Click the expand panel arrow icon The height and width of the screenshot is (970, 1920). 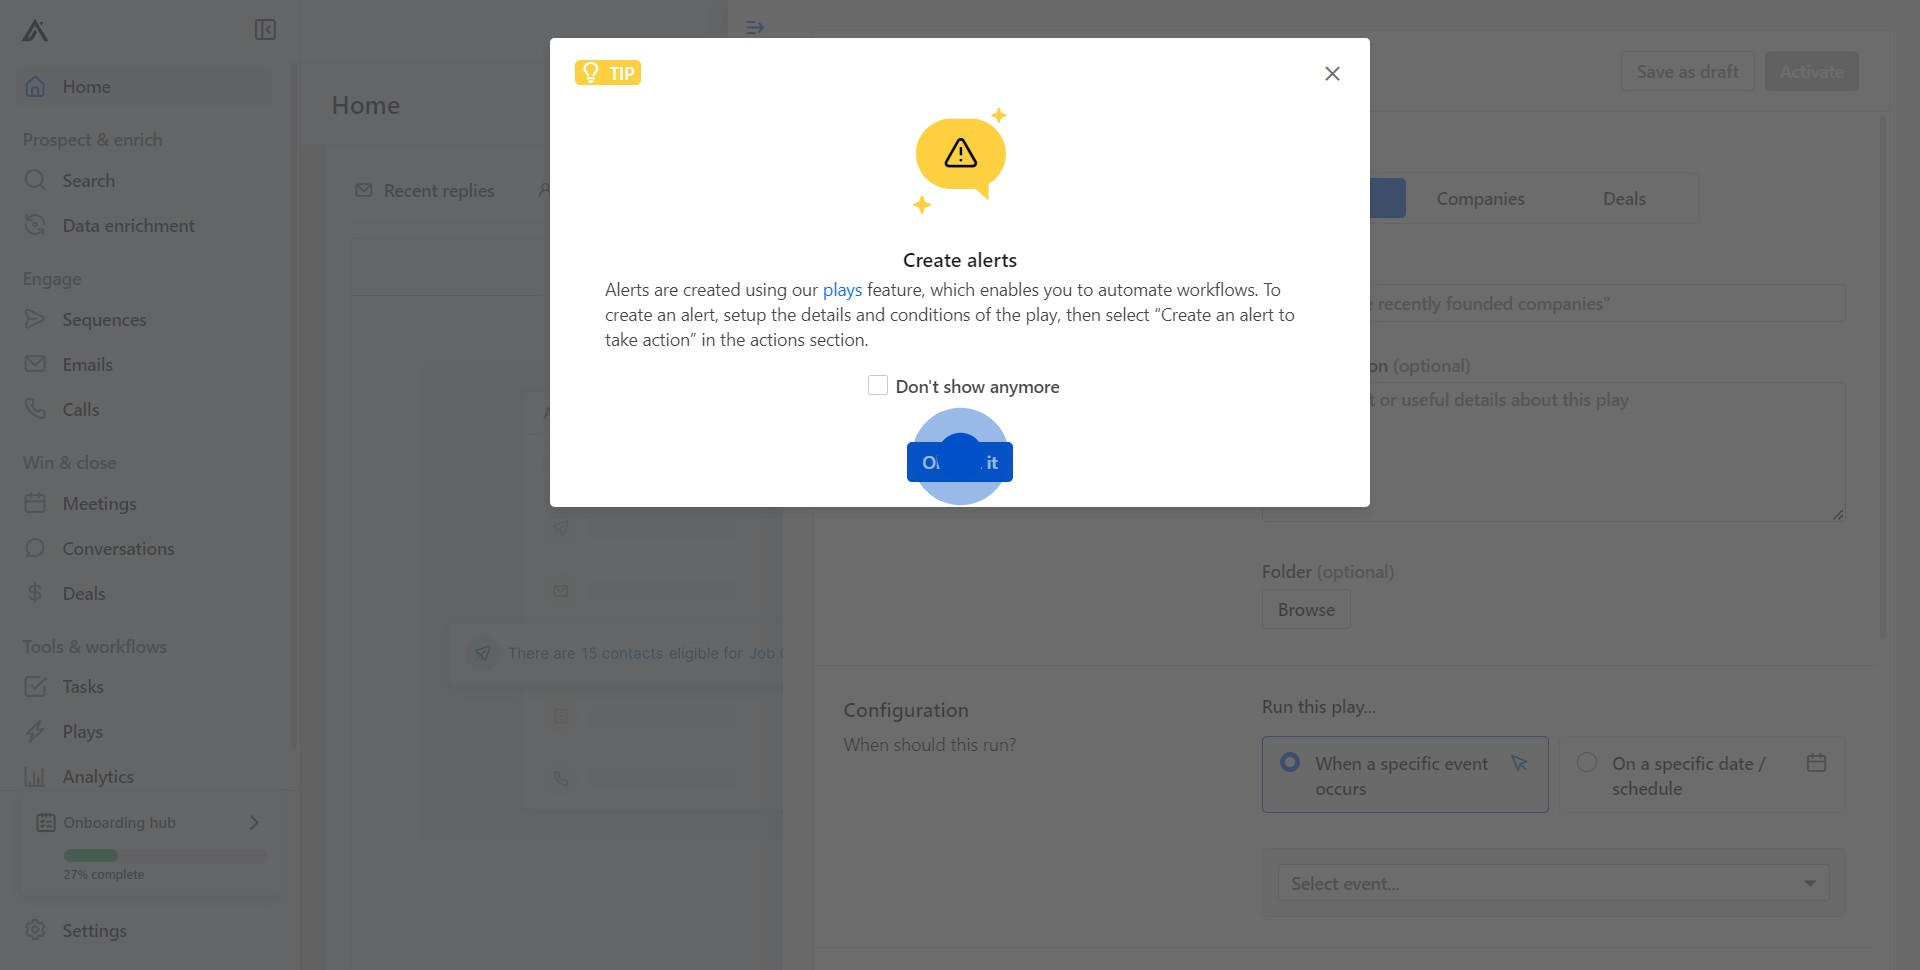click(755, 28)
